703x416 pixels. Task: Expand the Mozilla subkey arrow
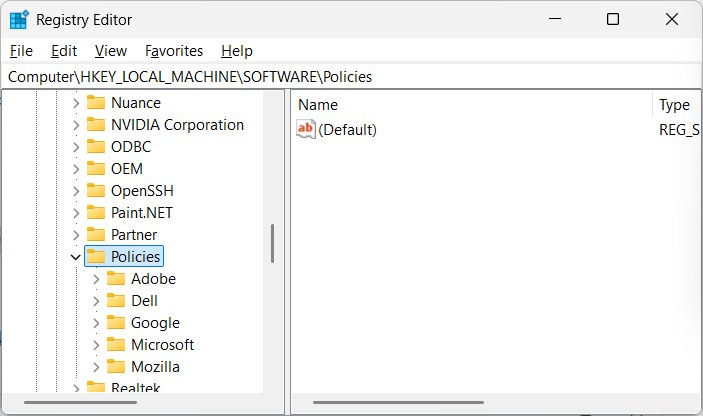pyautogui.click(x=96, y=367)
